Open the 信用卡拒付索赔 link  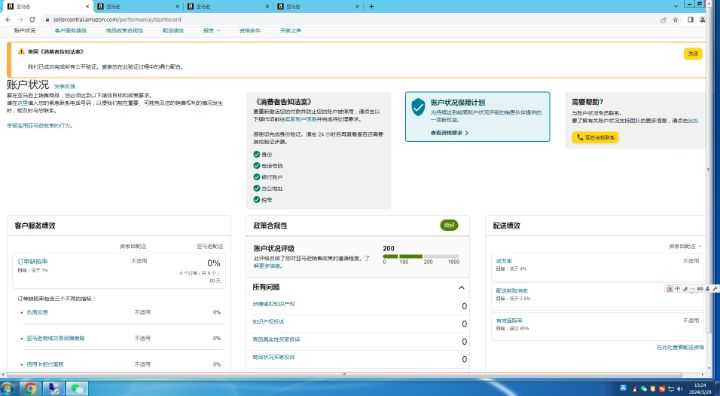(x=45, y=364)
